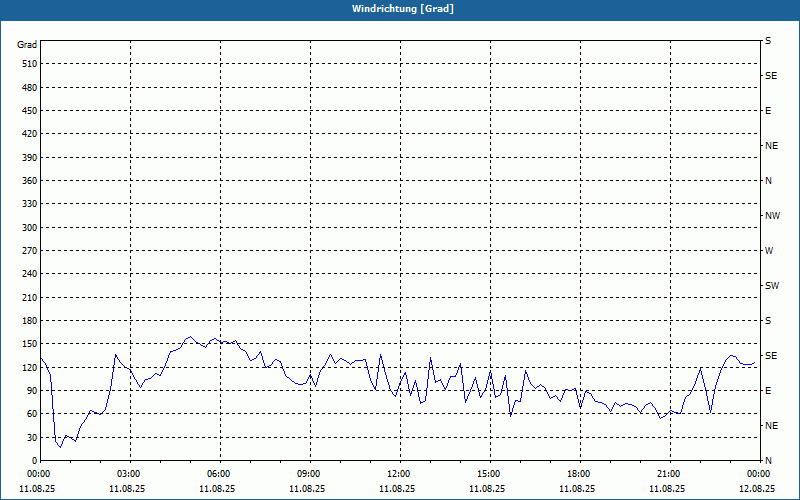Click the 03:00 time label
This screenshot has height=500, width=800.
point(128,474)
